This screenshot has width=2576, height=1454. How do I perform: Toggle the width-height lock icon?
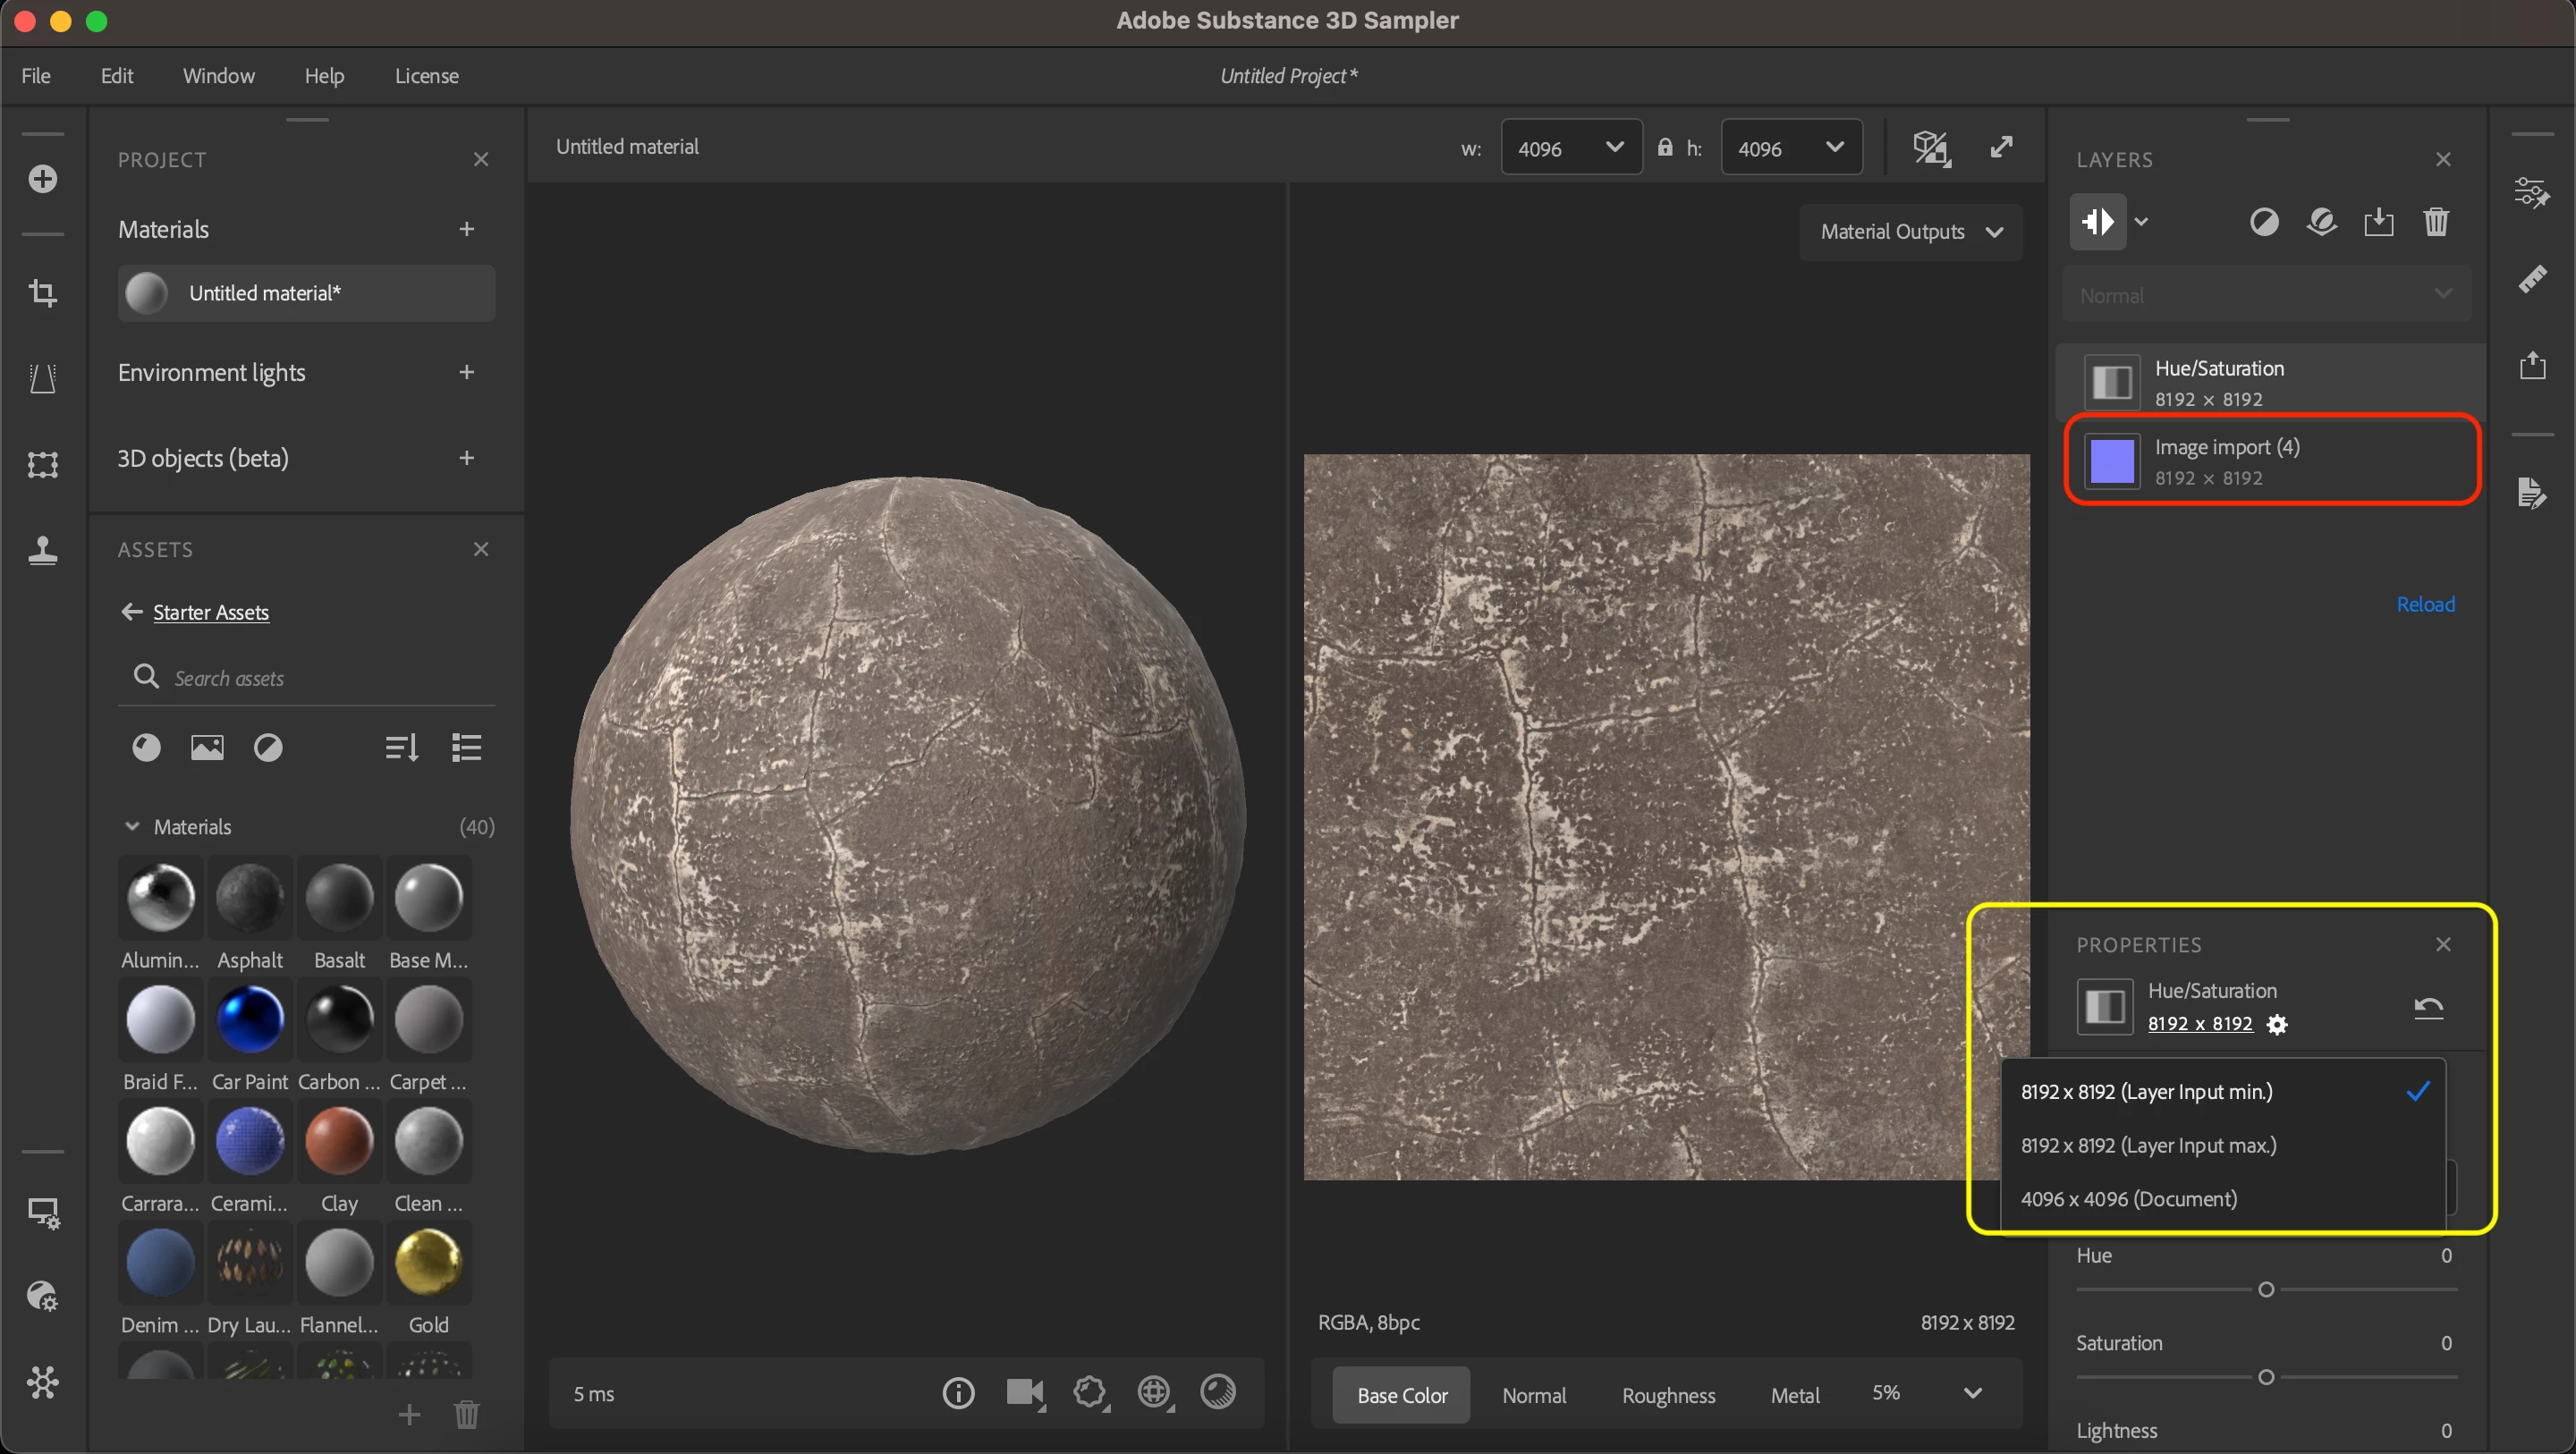tap(1665, 148)
